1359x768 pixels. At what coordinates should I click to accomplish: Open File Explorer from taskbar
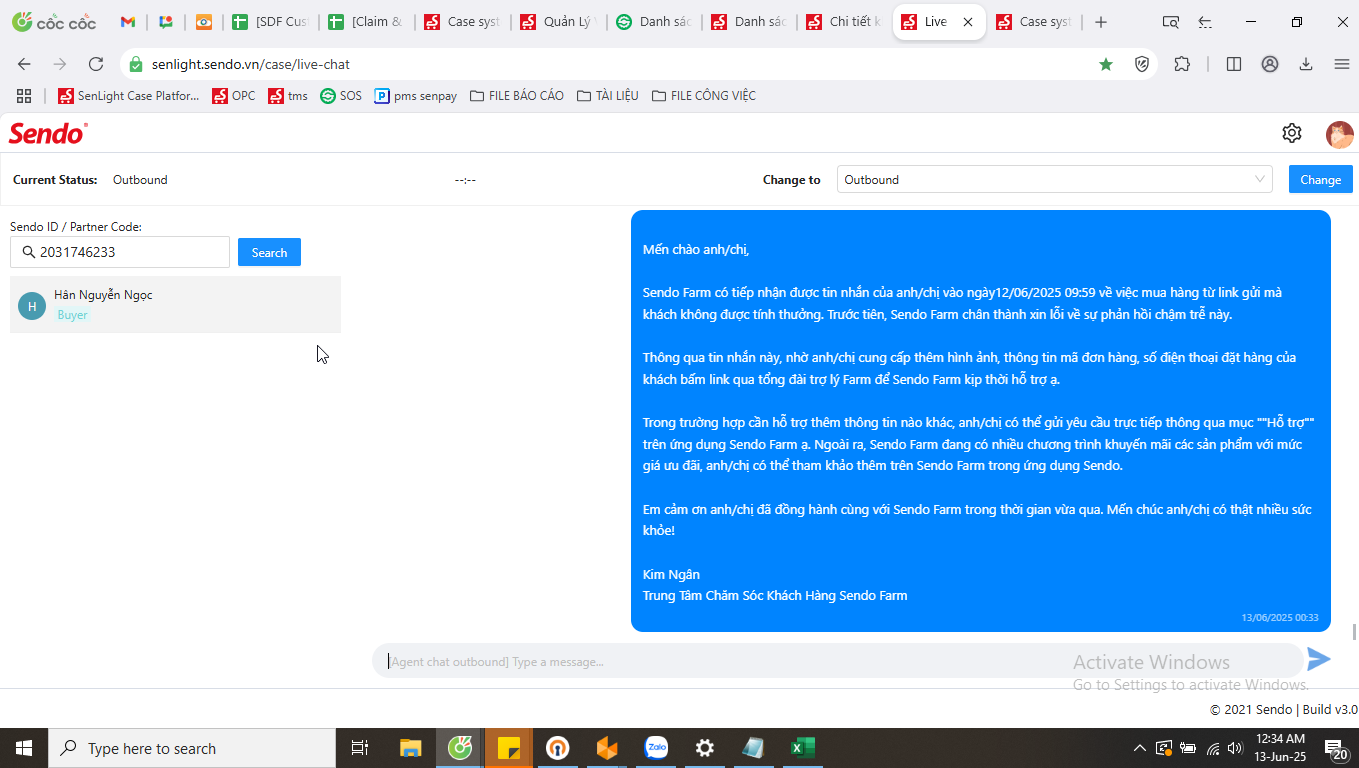pos(411,748)
